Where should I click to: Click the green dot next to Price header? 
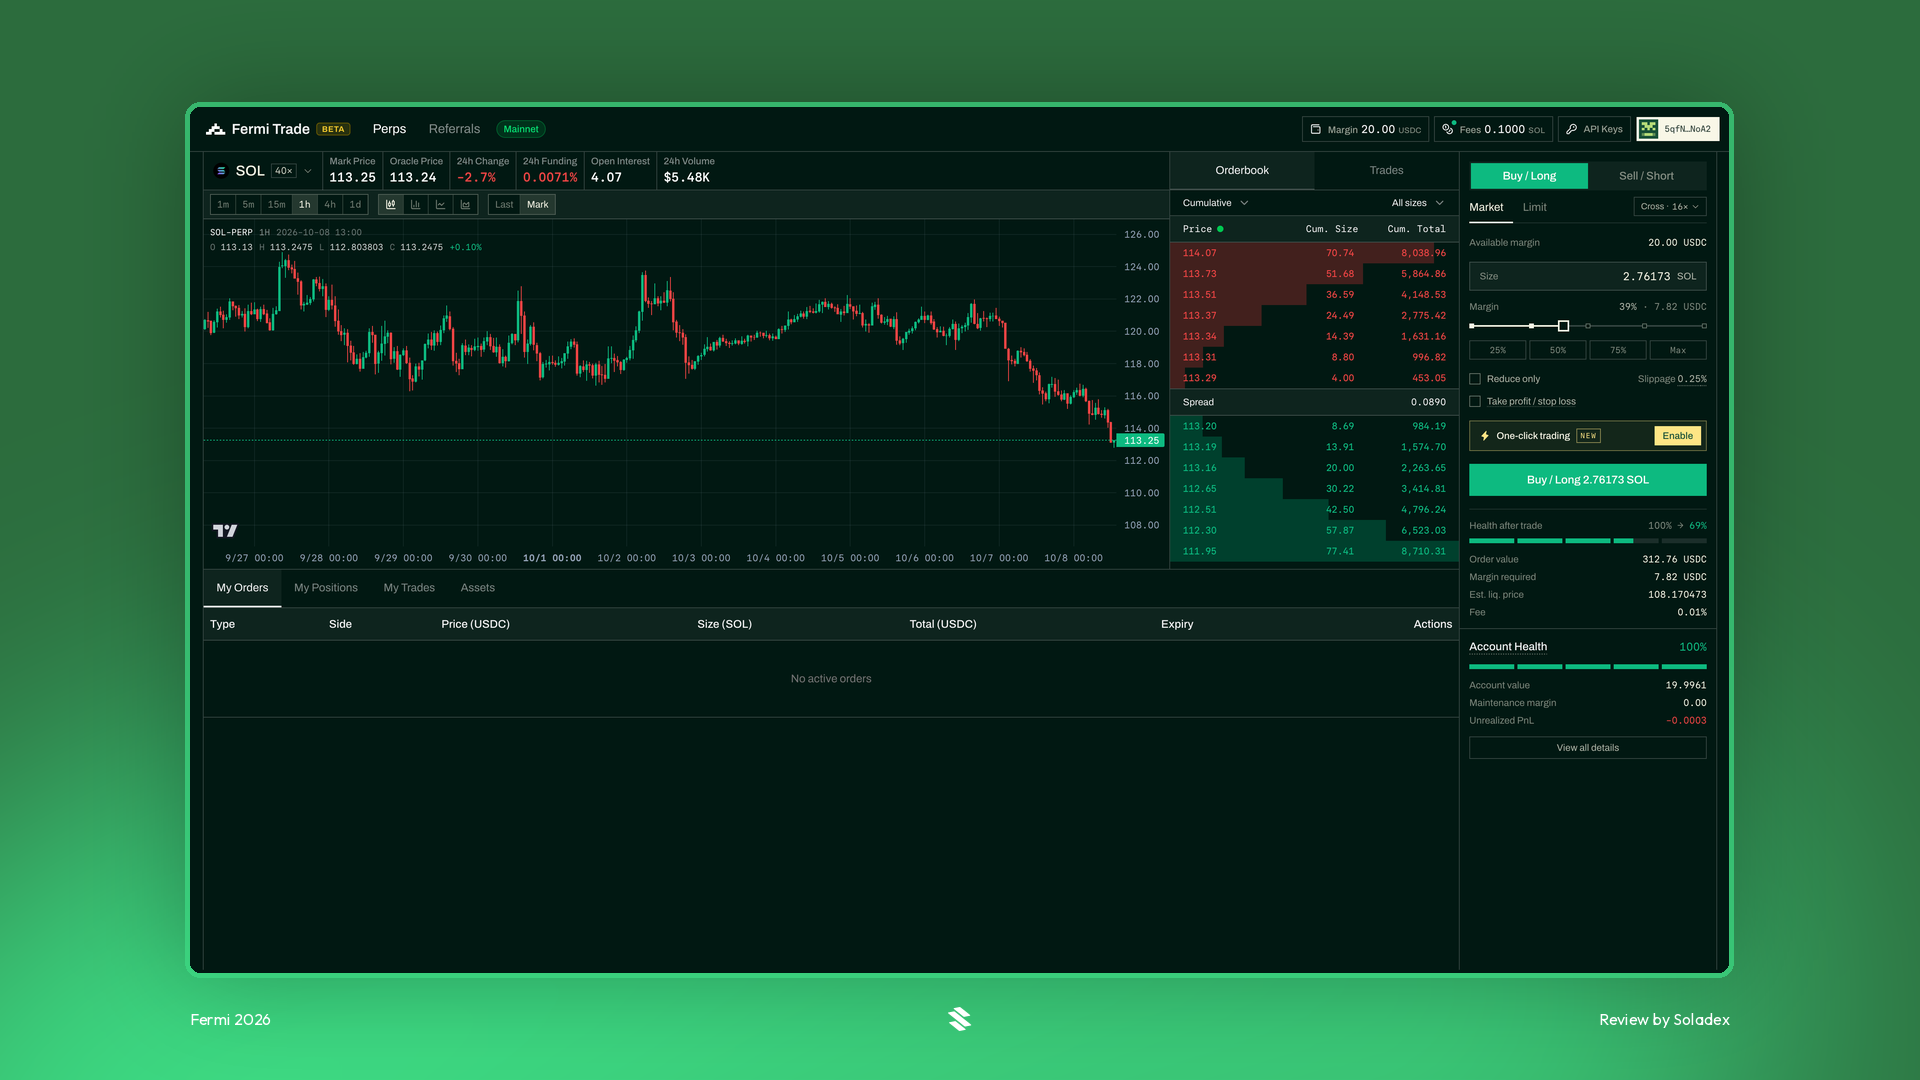[x=1220, y=229]
